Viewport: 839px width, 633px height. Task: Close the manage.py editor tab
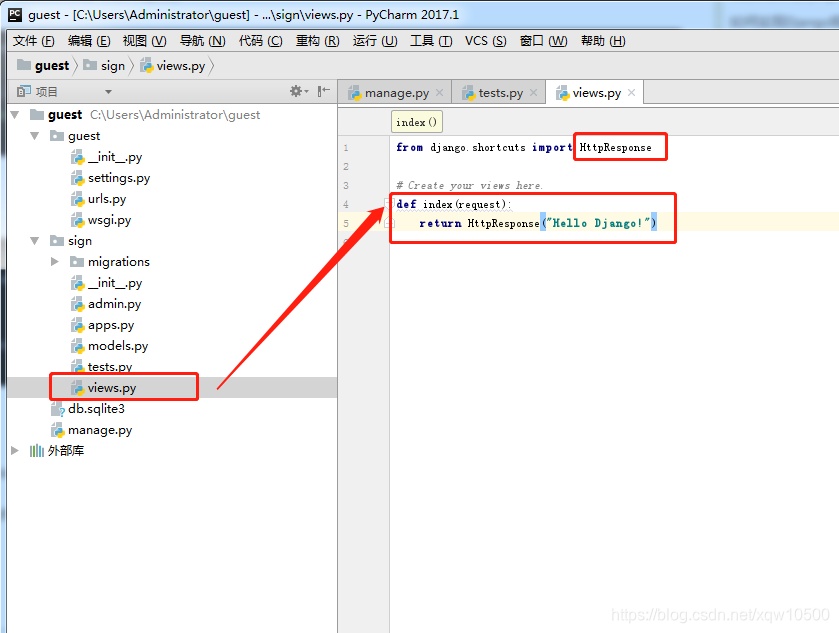tap(439, 93)
